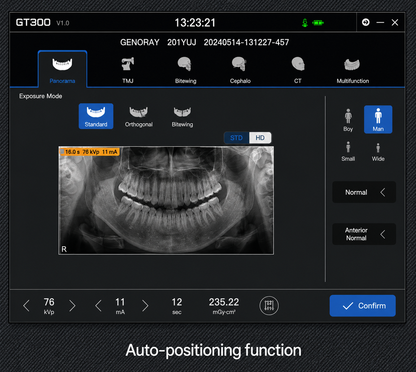Screen dimensions: 416x372
Task: Open the Panorama tab
Action: (x=62, y=69)
